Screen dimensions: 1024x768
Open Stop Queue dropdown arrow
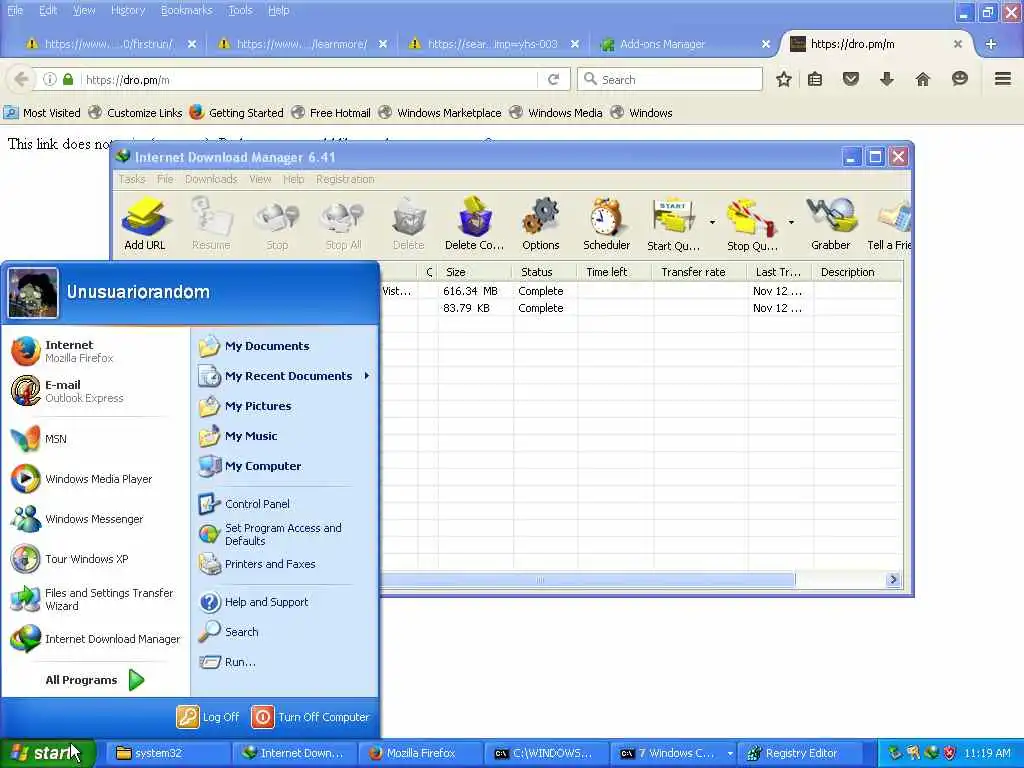tap(791, 222)
